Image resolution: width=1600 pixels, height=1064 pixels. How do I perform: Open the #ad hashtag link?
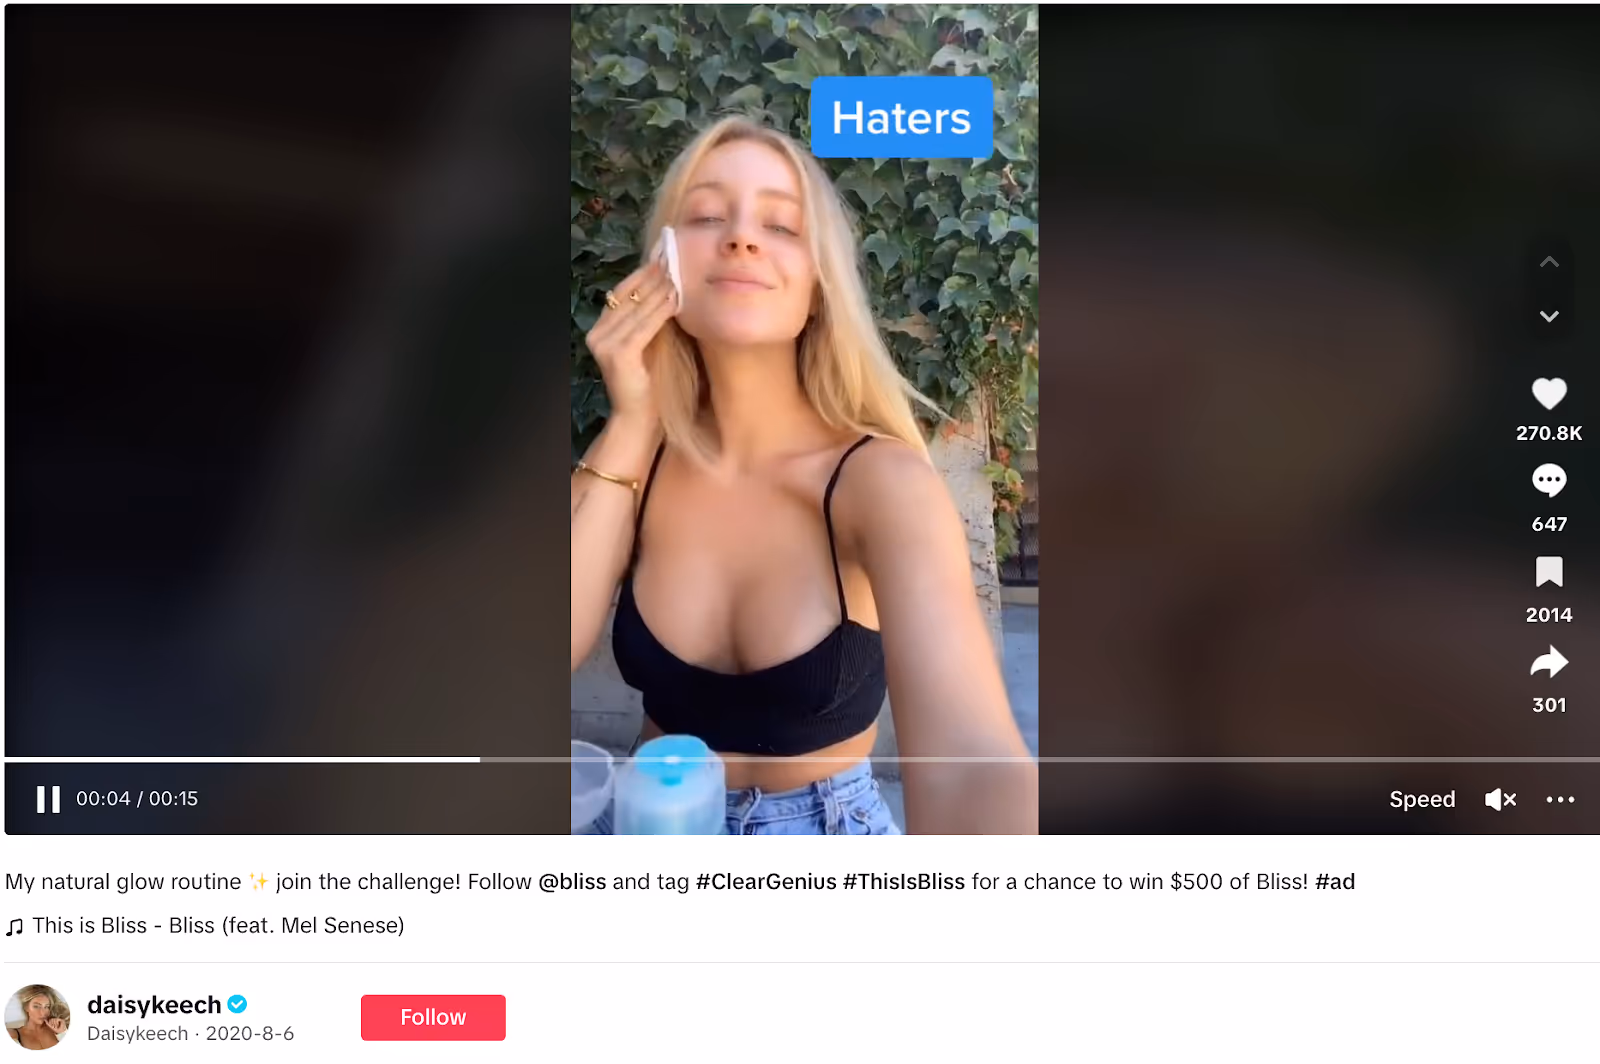pyautogui.click(x=1335, y=882)
